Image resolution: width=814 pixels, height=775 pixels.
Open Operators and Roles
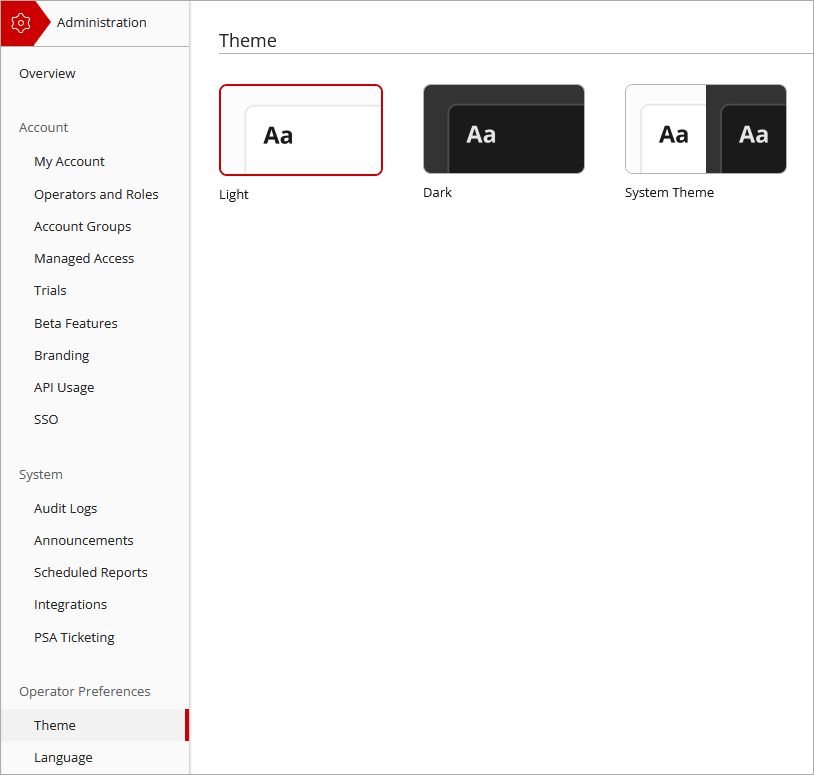[x=96, y=194]
